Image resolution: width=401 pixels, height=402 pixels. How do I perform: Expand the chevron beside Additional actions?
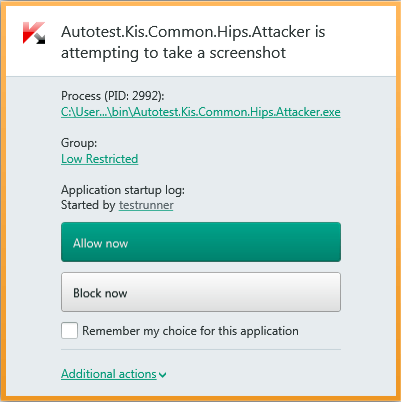163,375
